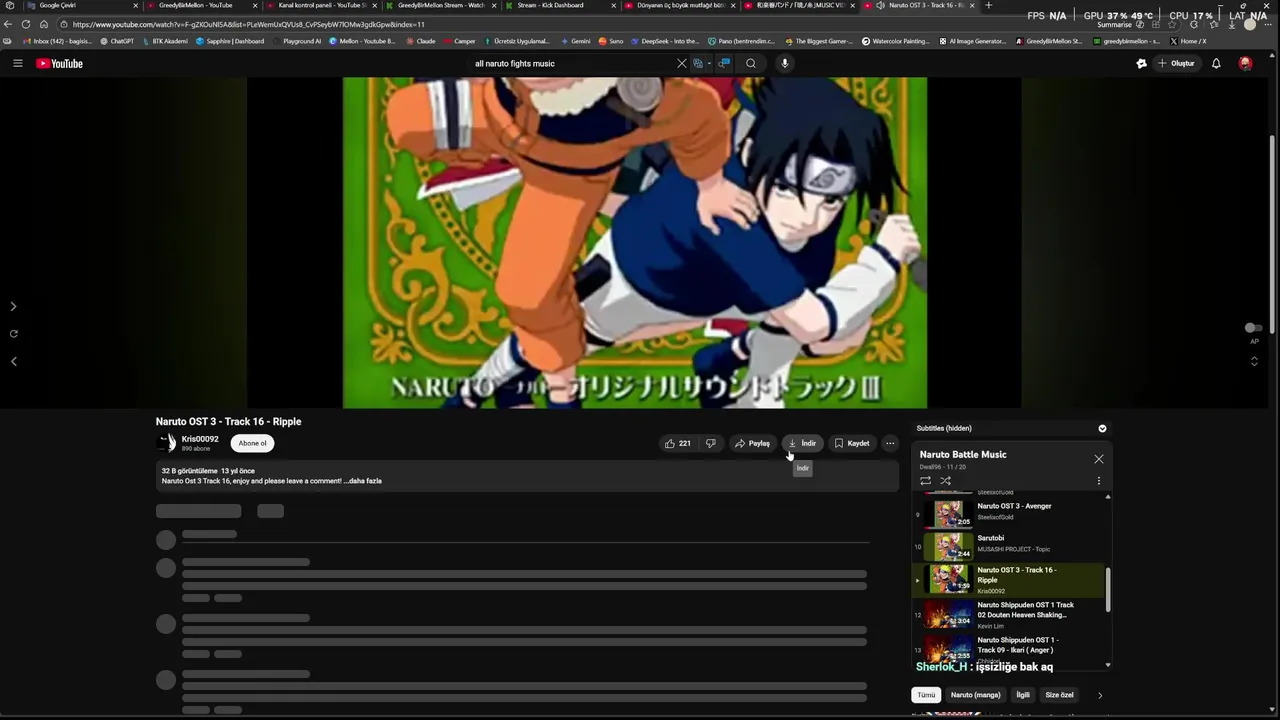Click the left side panel reload icon
1280x720 pixels.
tap(13, 334)
